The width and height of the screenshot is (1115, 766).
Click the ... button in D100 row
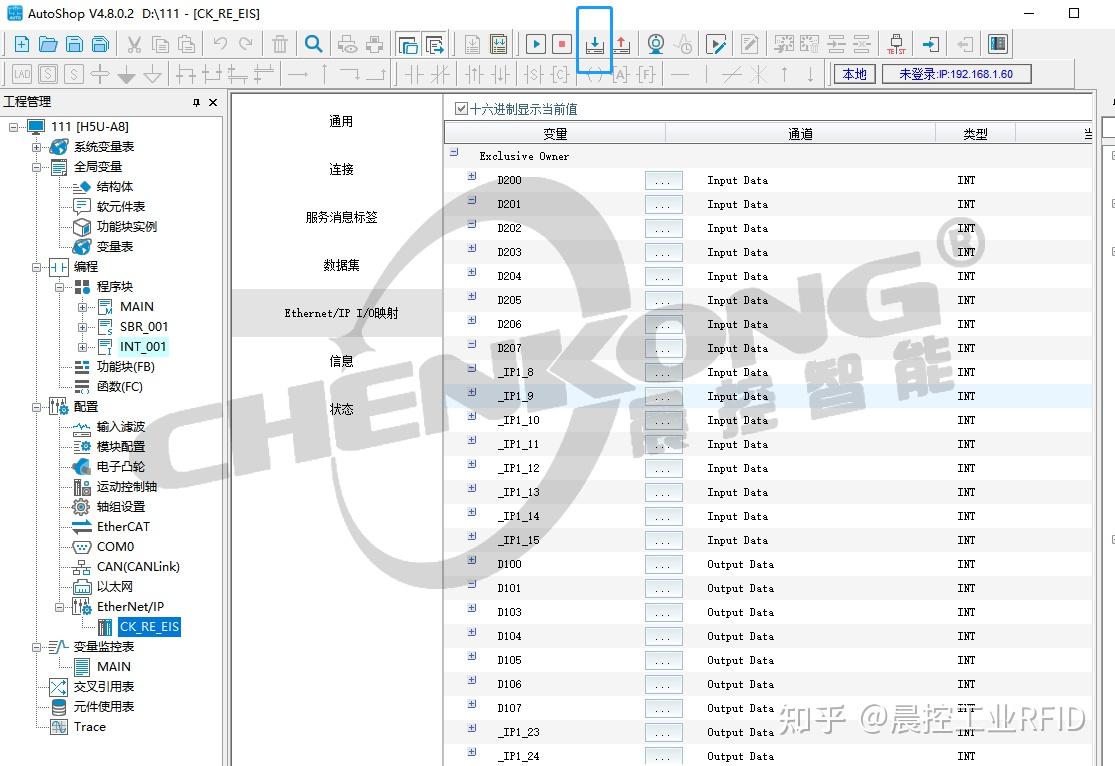[663, 565]
